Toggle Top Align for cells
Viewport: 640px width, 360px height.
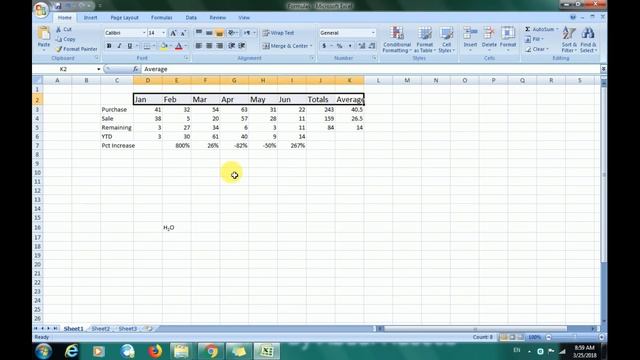(x=199, y=33)
